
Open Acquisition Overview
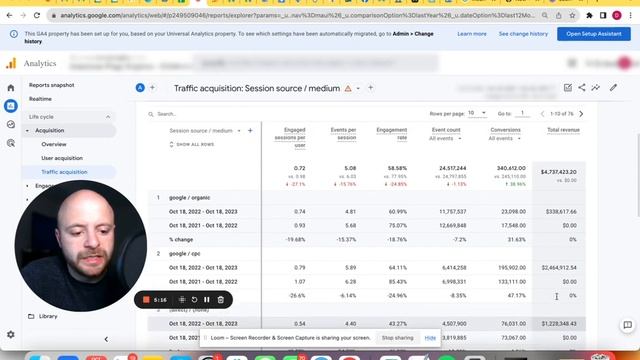(53, 144)
